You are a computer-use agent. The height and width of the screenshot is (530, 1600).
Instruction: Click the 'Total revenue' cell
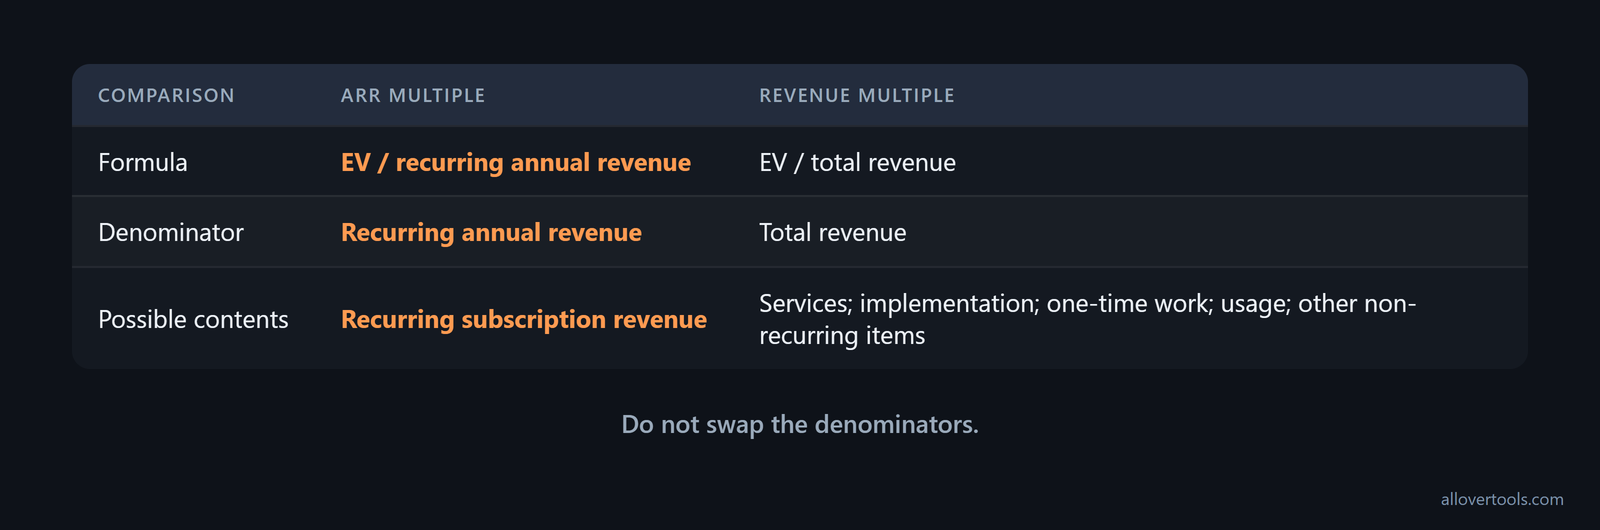[832, 232]
